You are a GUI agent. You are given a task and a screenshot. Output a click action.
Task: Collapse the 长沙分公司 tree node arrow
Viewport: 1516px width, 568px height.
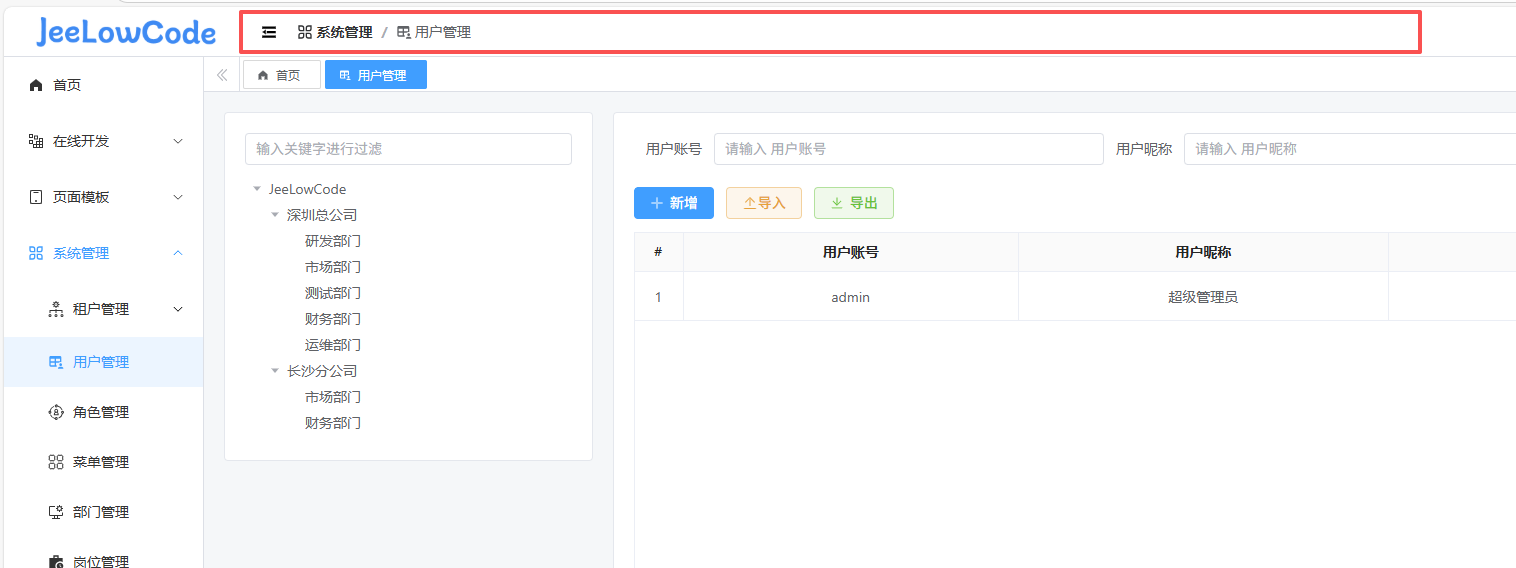pos(275,371)
